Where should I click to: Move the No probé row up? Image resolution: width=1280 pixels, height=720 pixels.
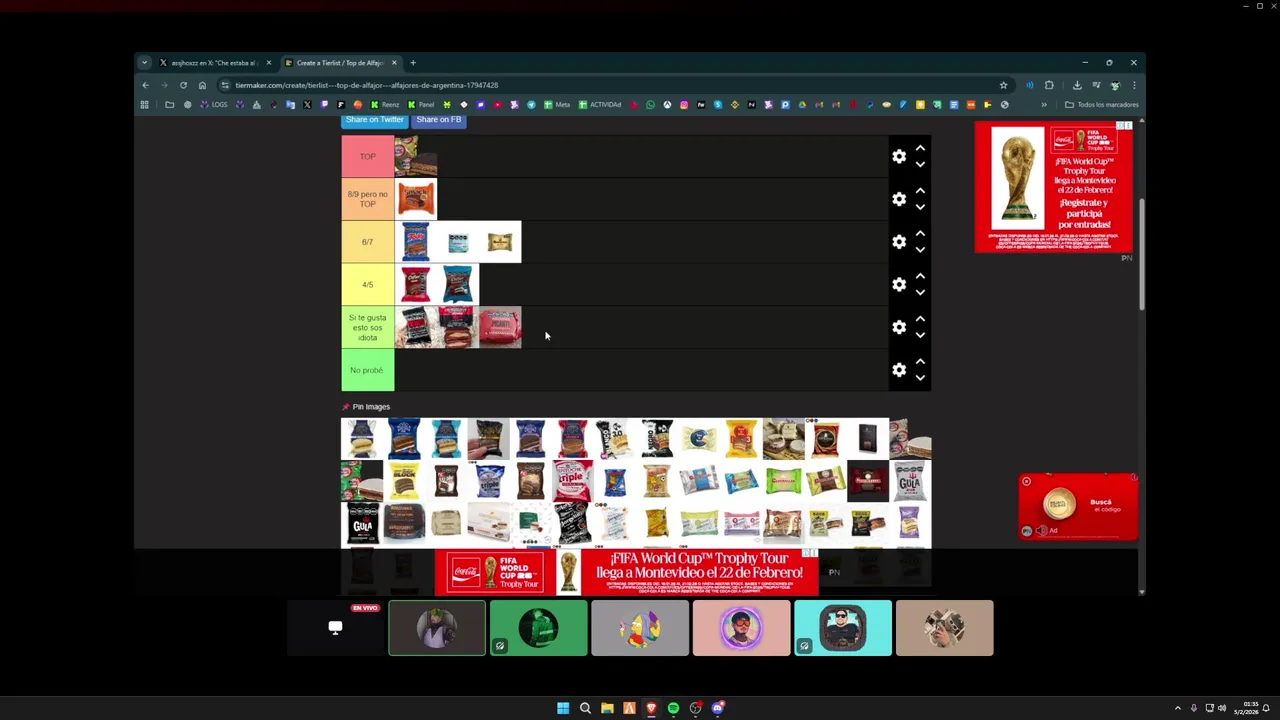coord(920,362)
